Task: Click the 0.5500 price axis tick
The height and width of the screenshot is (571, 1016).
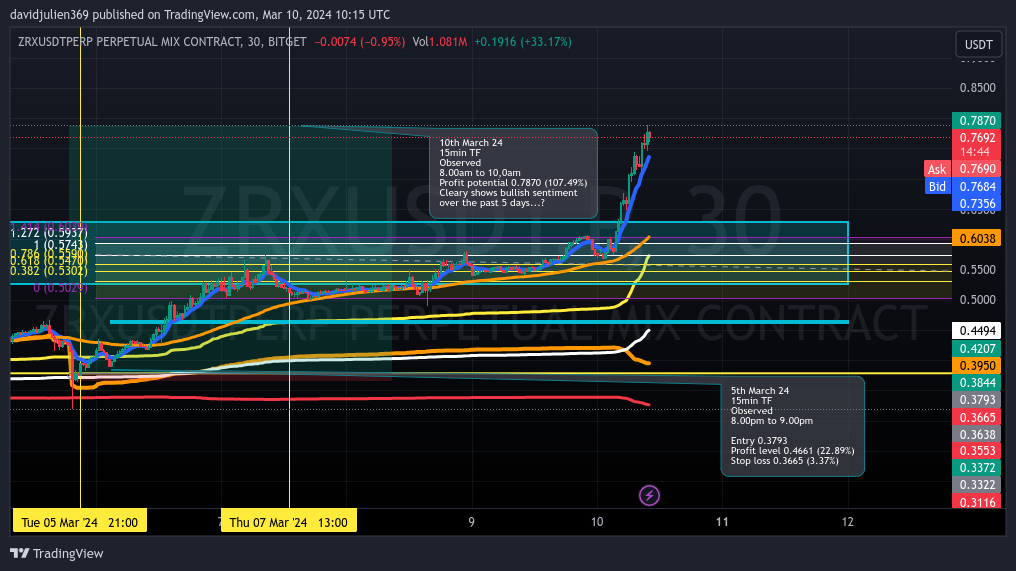Action: (x=977, y=270)
